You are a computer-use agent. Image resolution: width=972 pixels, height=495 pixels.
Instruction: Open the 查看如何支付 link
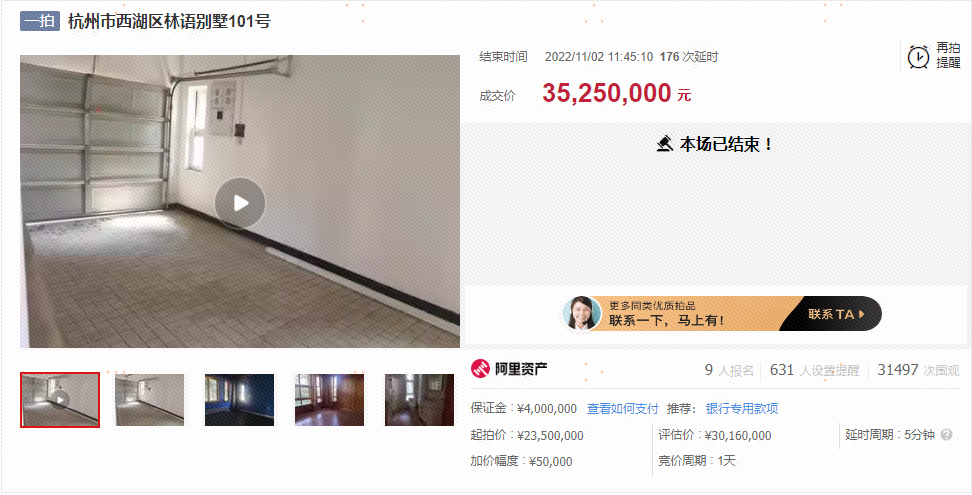click(622, 409)
